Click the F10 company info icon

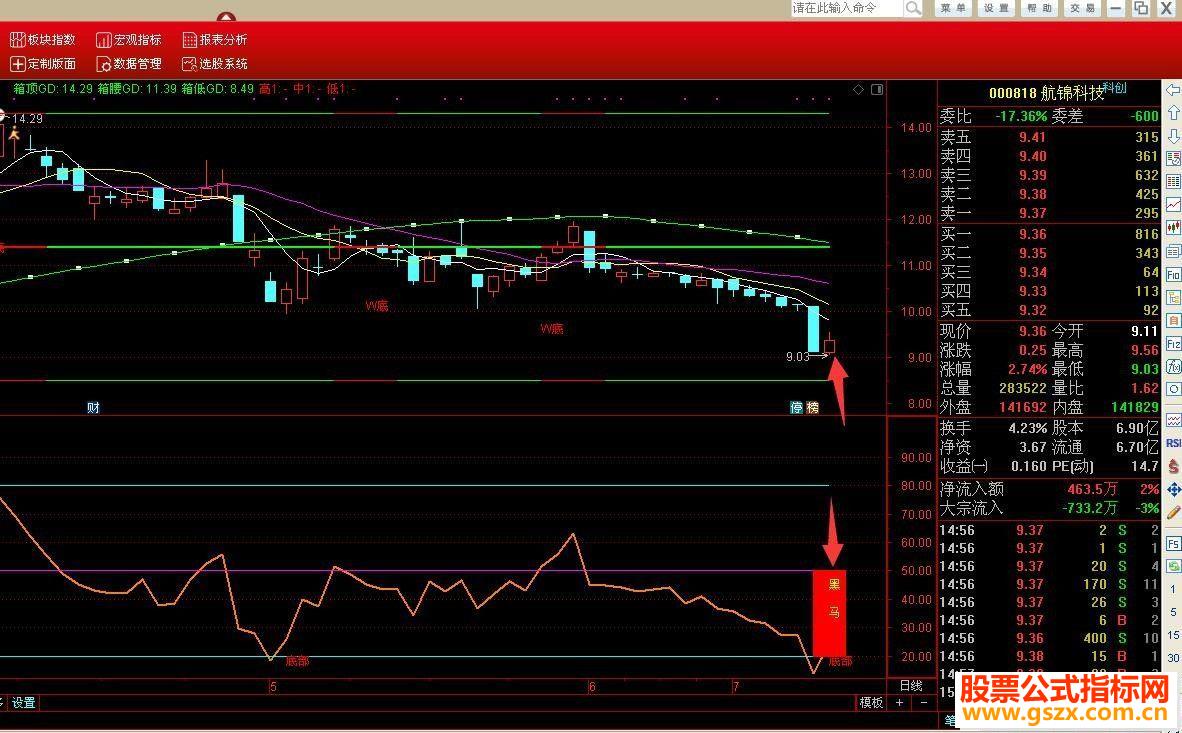click(x=1173, y=274)
